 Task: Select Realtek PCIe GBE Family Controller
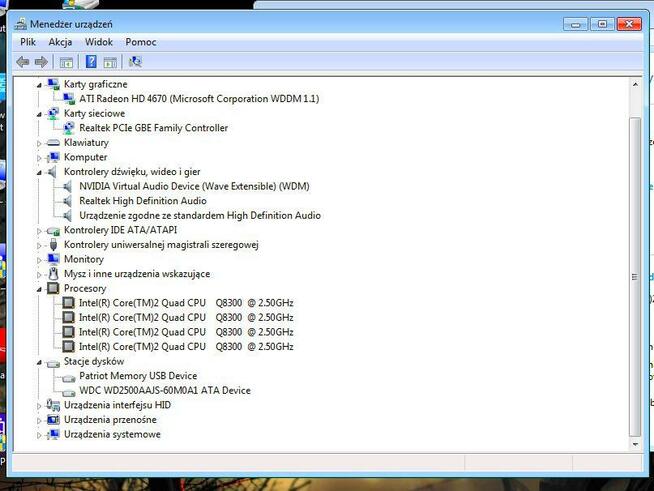pyautogui.click(x=153, y=128)
